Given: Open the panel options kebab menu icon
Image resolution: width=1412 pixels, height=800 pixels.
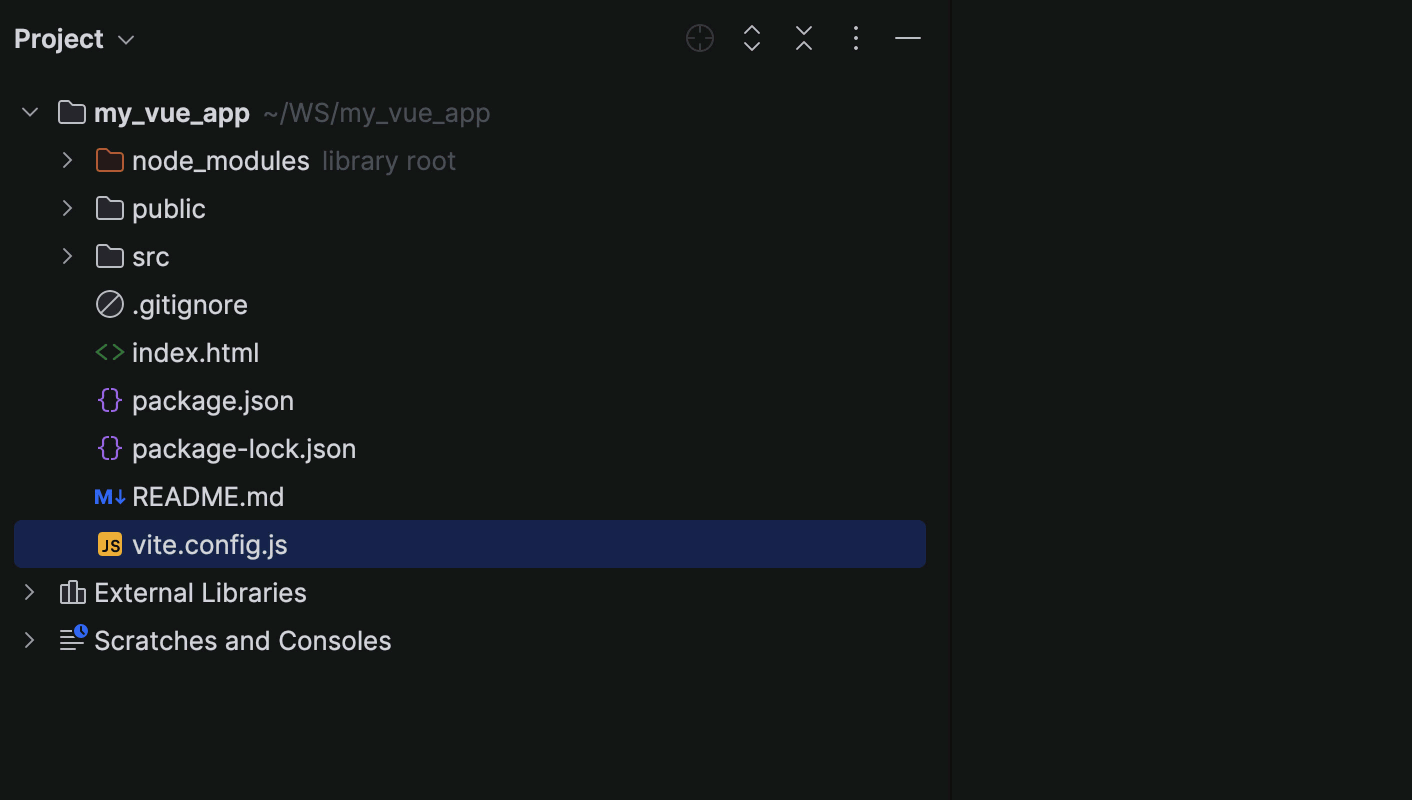Looking at the screenshot, I should coord(856,38).
